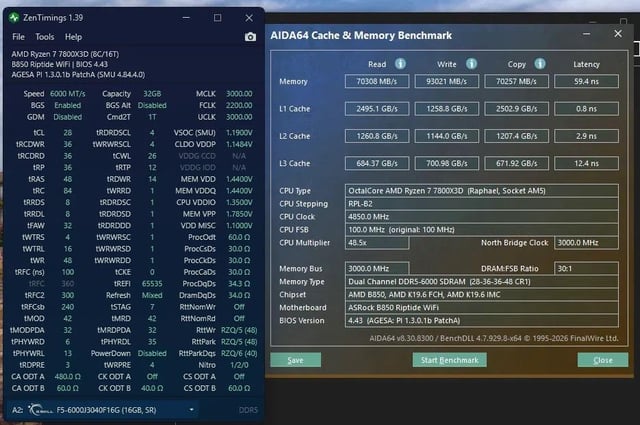
Task: Close the AIDA64 benchmark window via X
Action: [x=618, y=34]
